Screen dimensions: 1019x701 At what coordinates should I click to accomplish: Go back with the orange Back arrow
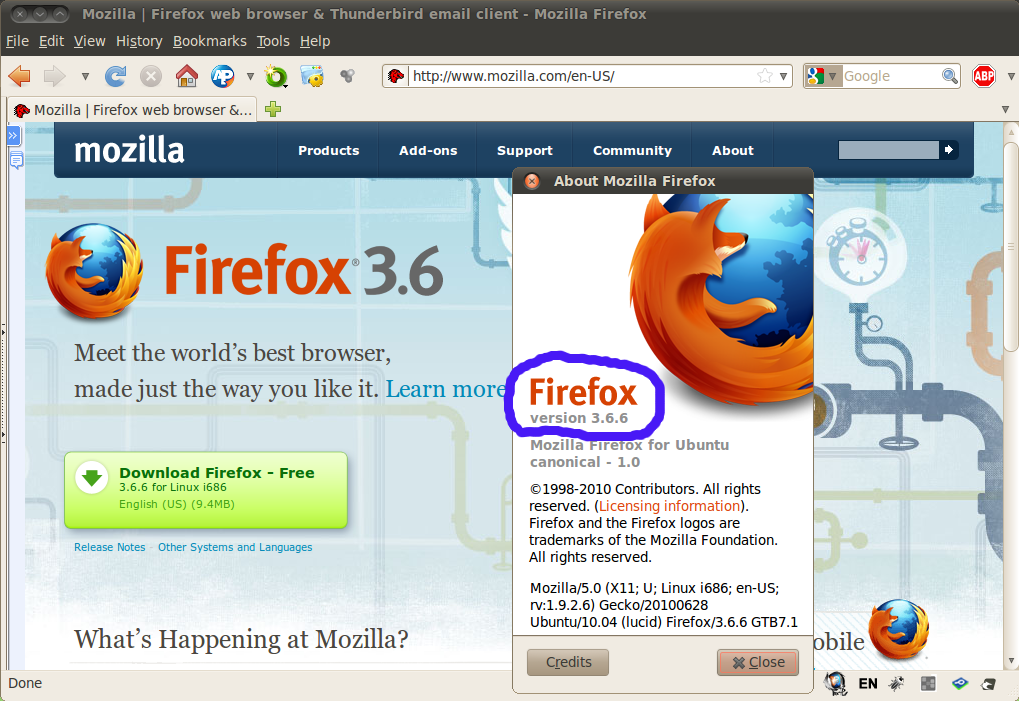[19, 76]
